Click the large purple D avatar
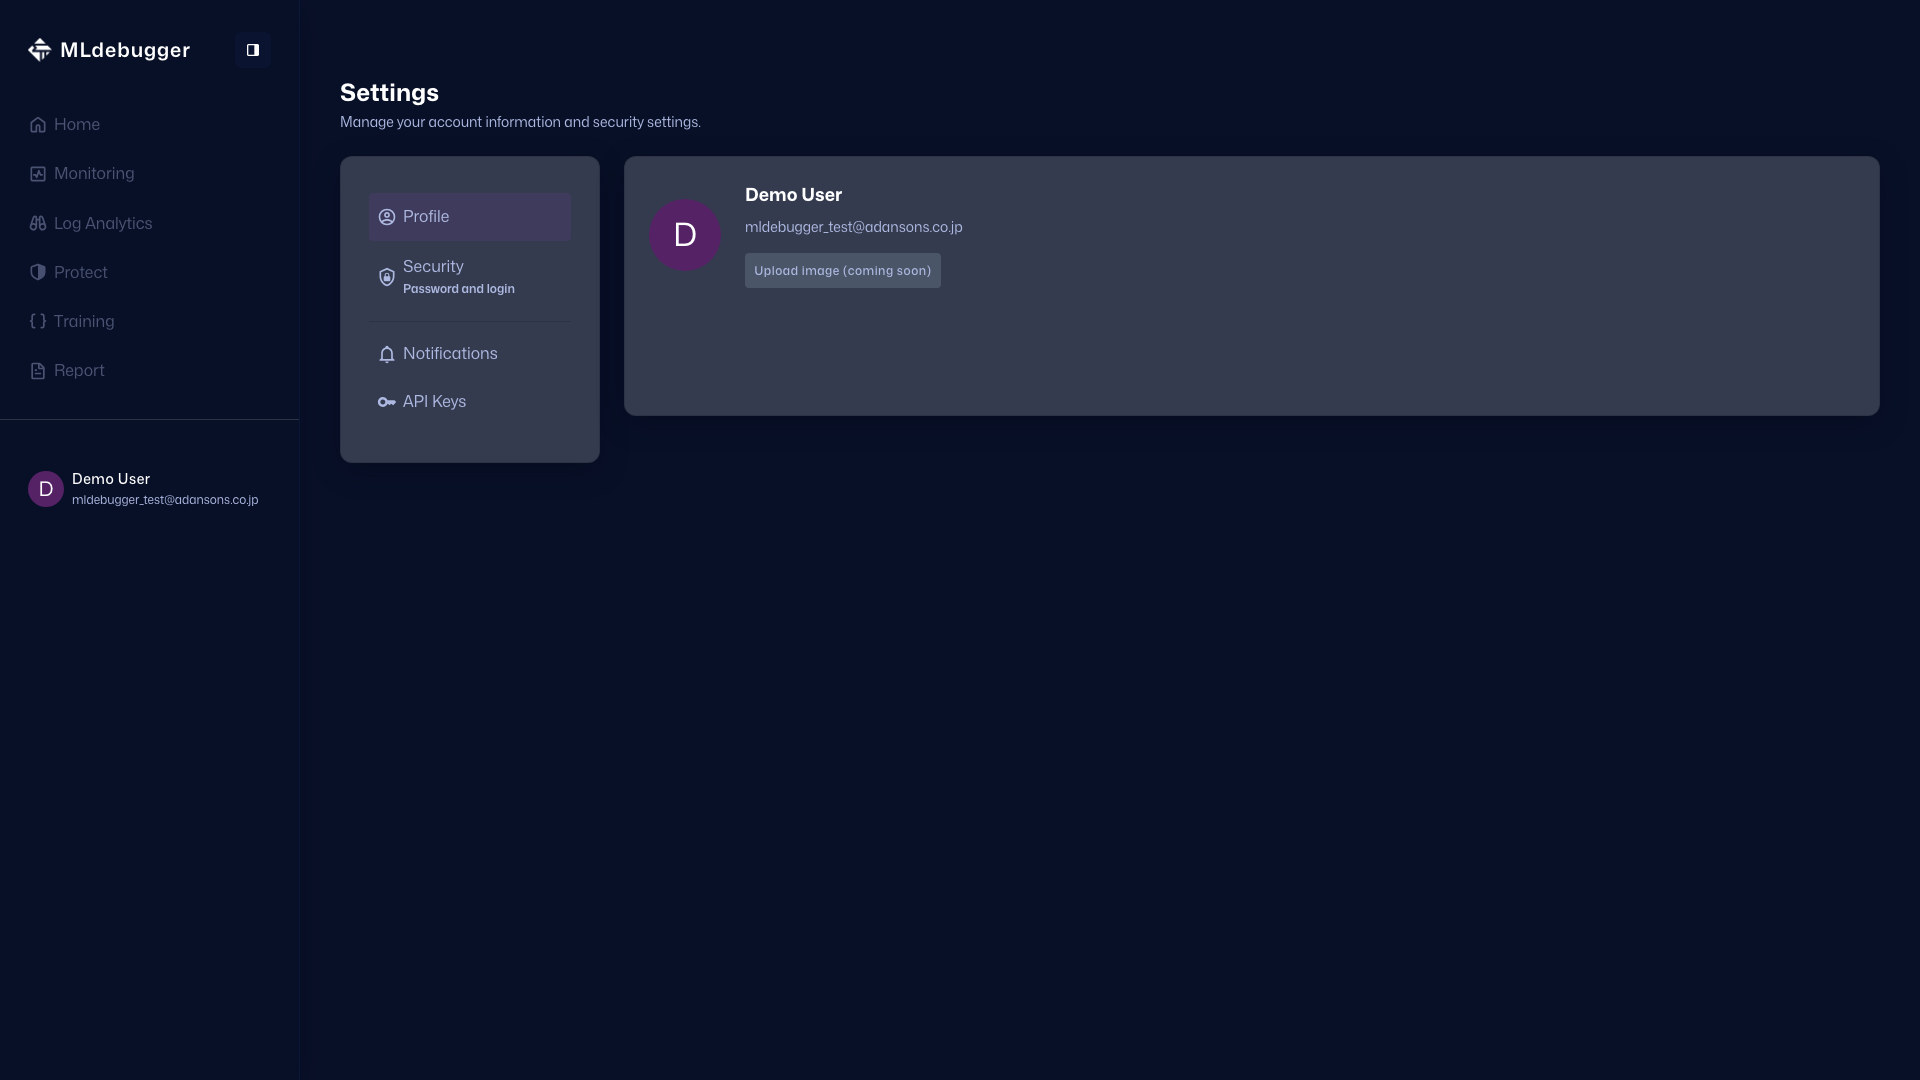1920x1080 pixels. click(685, 235)
